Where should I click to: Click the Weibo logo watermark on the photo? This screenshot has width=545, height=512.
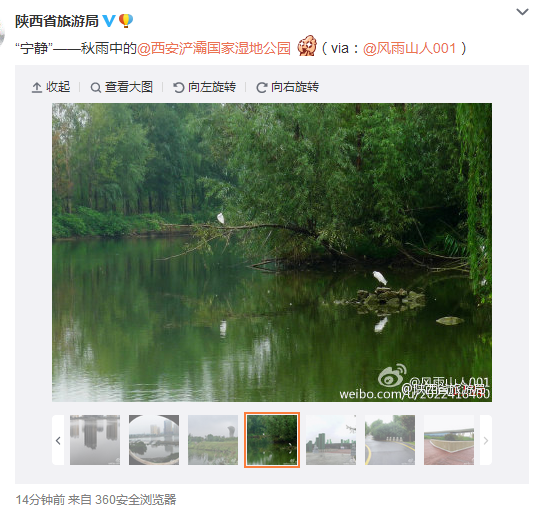coord(392,375)
